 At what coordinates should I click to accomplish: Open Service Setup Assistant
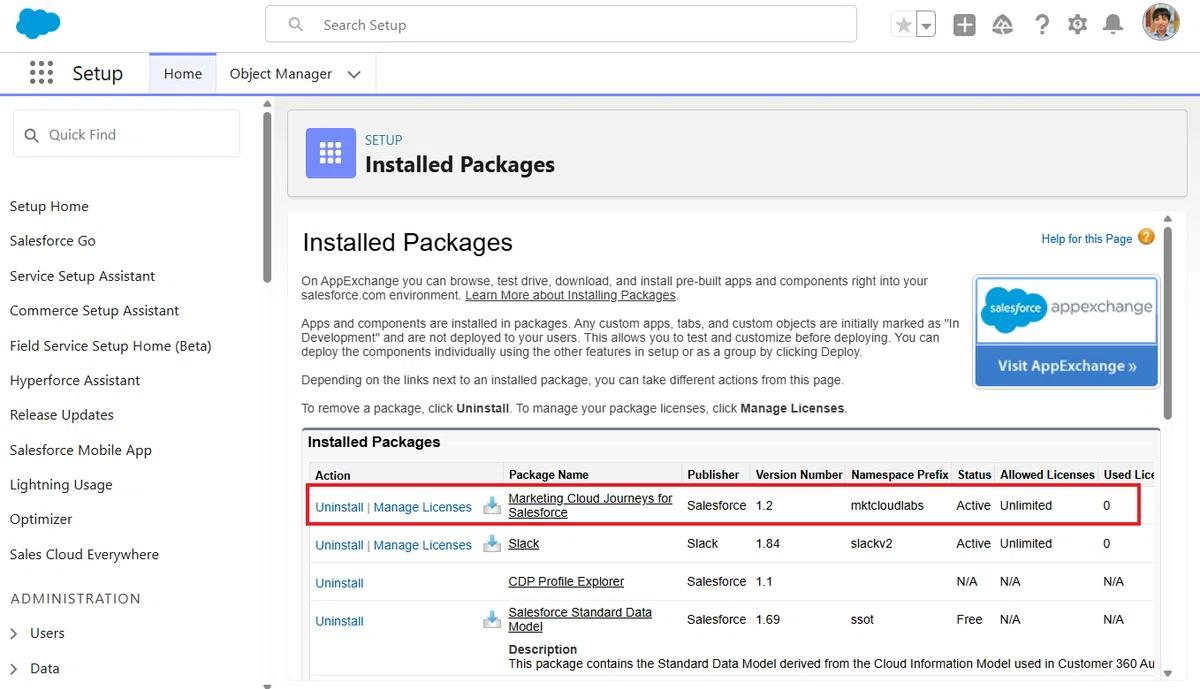pos(82,276)
